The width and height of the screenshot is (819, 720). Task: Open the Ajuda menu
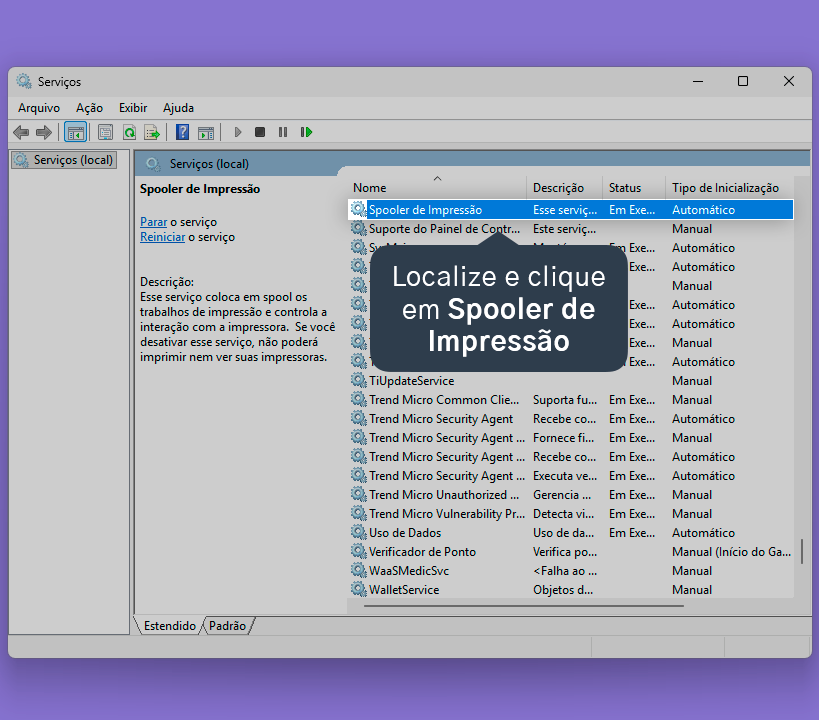[x=178, y=108]
